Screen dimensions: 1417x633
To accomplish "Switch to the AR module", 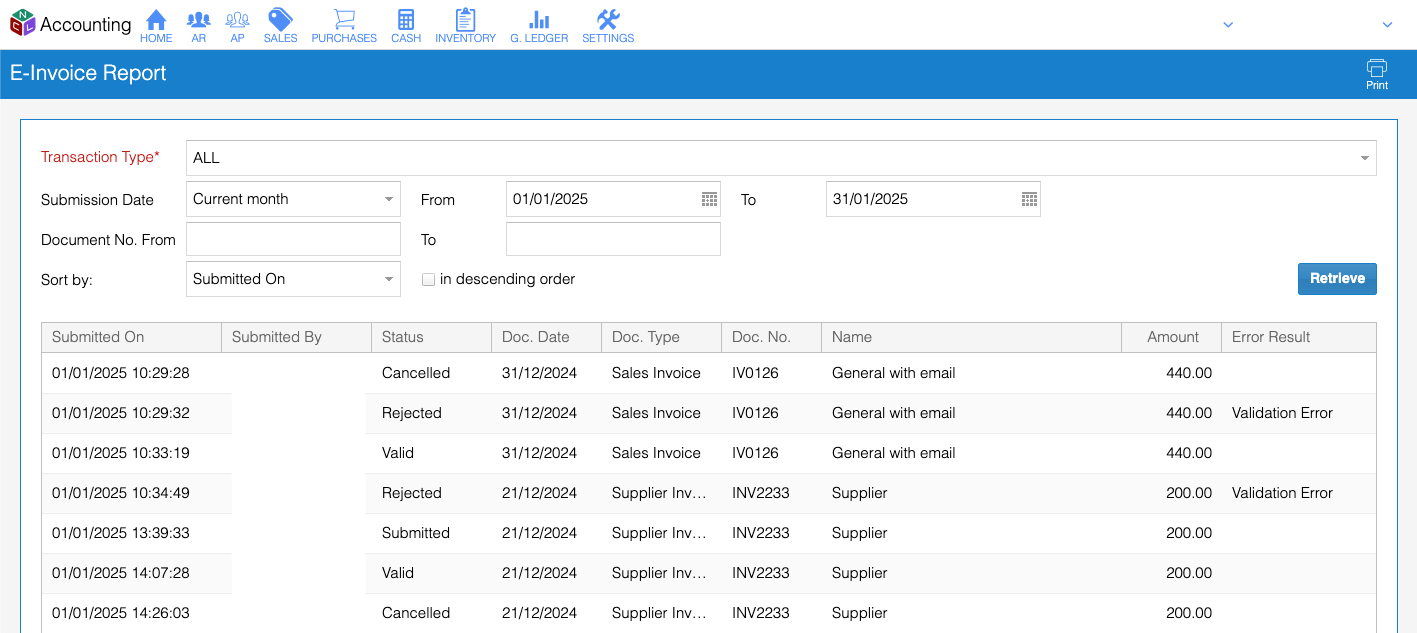I will pos(198,24).
